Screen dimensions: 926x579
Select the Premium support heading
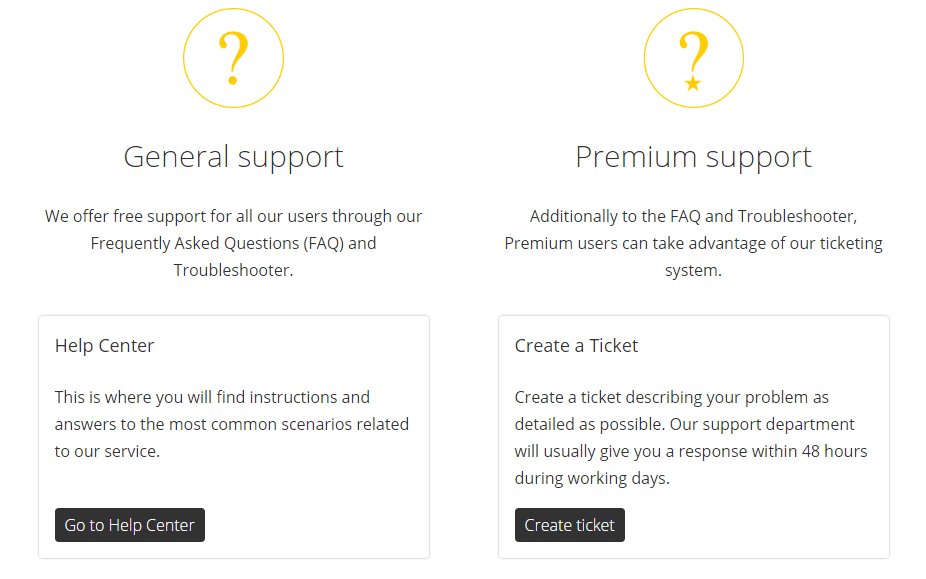coord(693,157)
